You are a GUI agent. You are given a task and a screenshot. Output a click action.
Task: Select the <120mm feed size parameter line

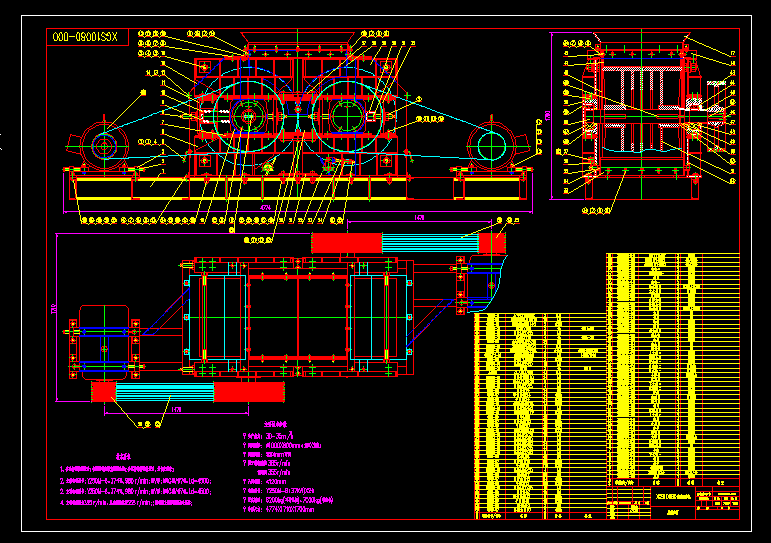[x=265, y=482]
